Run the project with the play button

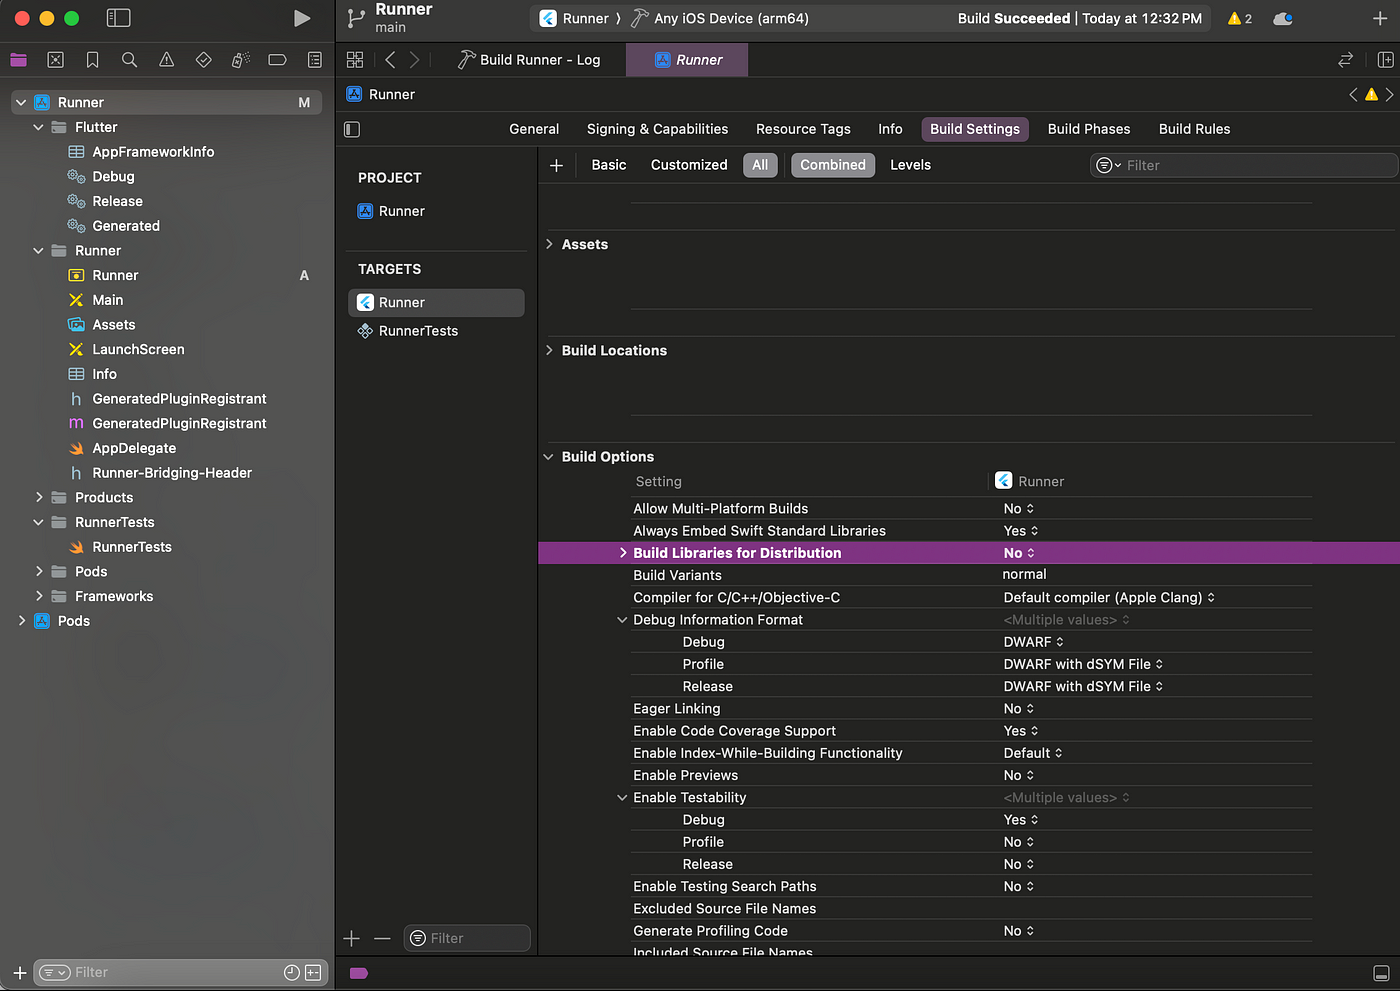[301, 18]
